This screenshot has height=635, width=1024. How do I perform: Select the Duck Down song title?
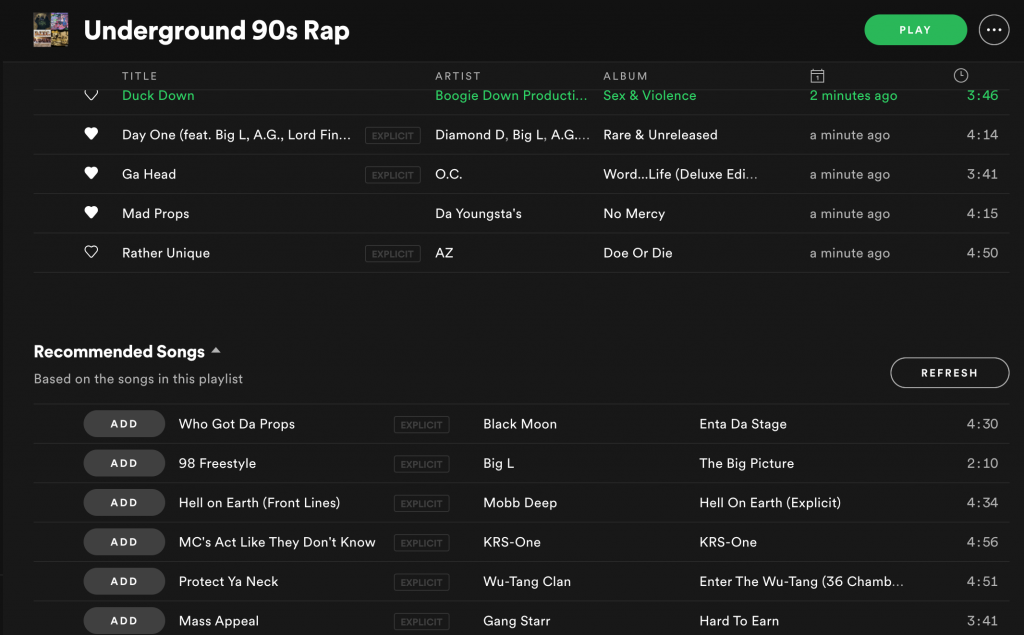[x=158, y=95]
